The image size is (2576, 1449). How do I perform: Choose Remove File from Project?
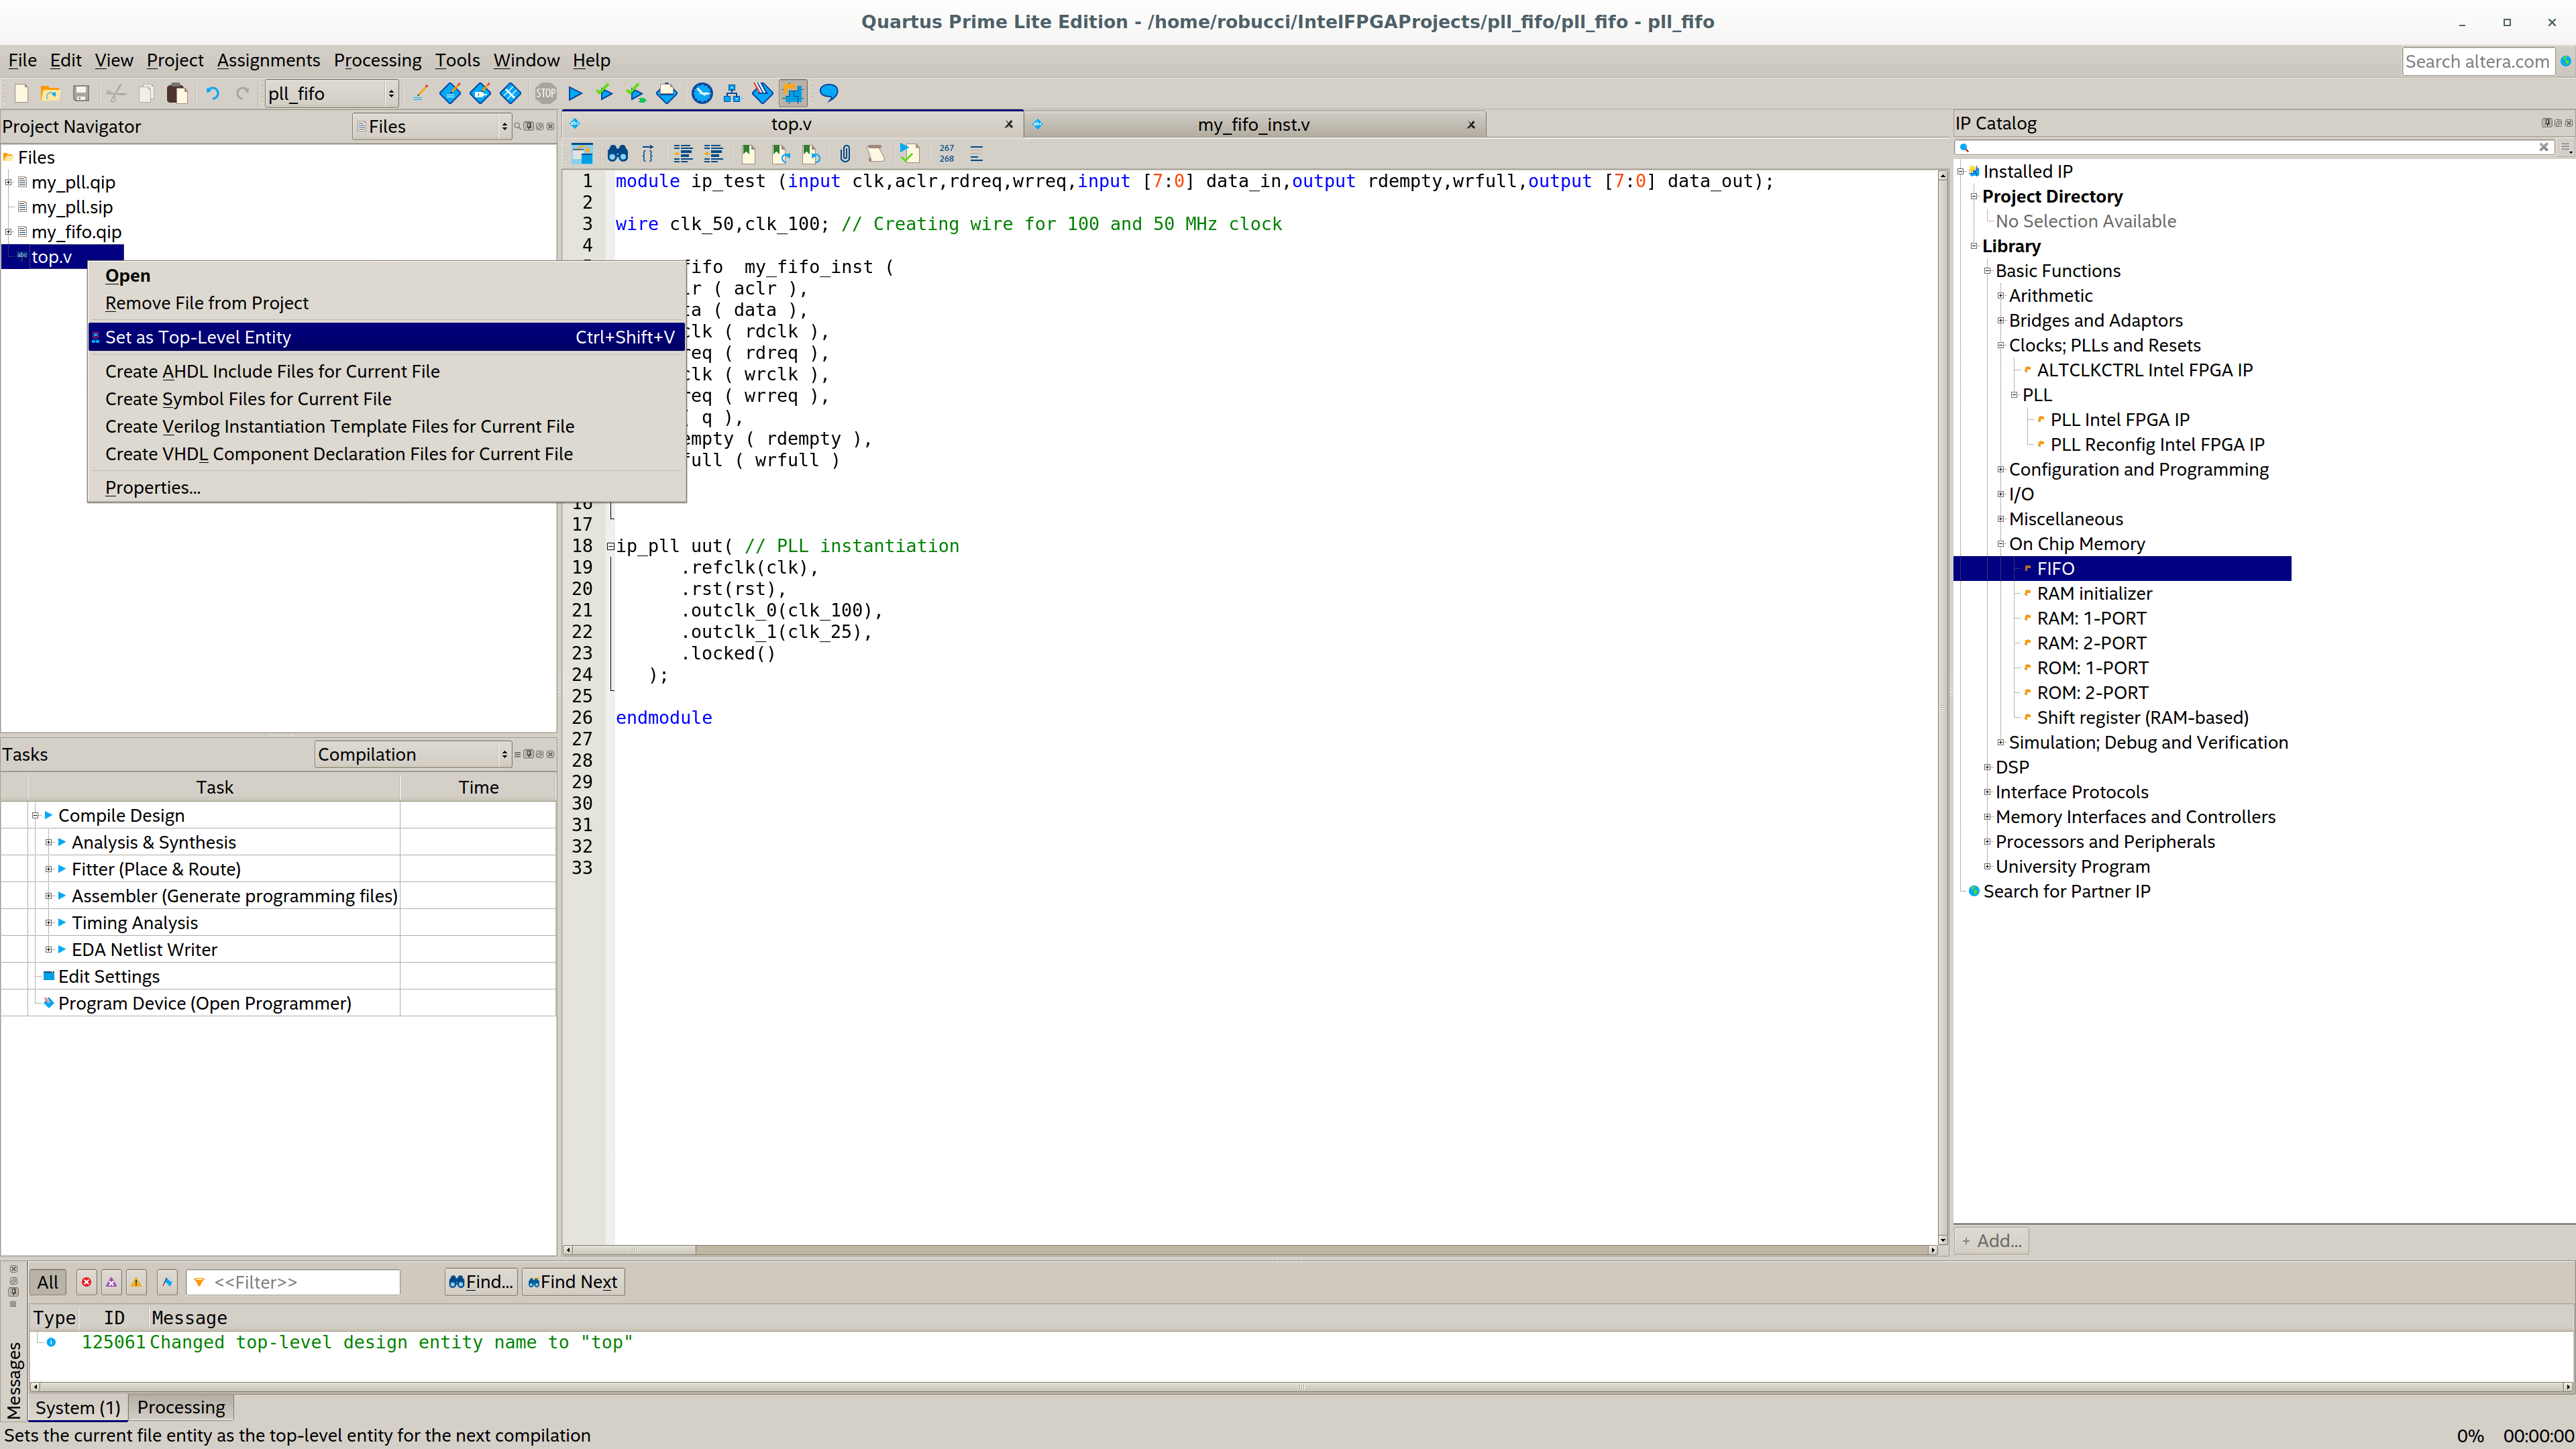pyautogui.click(x=207, y=303)
